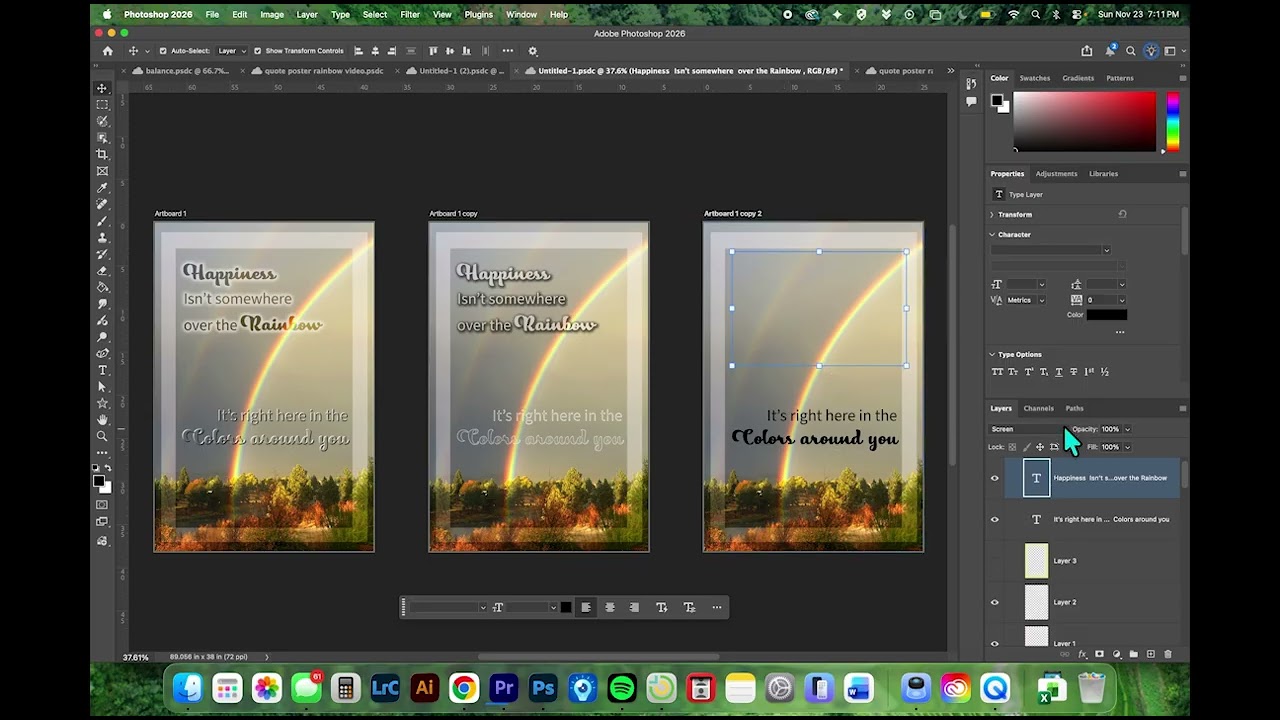Select the Frame tool
Viewport: 1280px width, 720px height.
102,171
